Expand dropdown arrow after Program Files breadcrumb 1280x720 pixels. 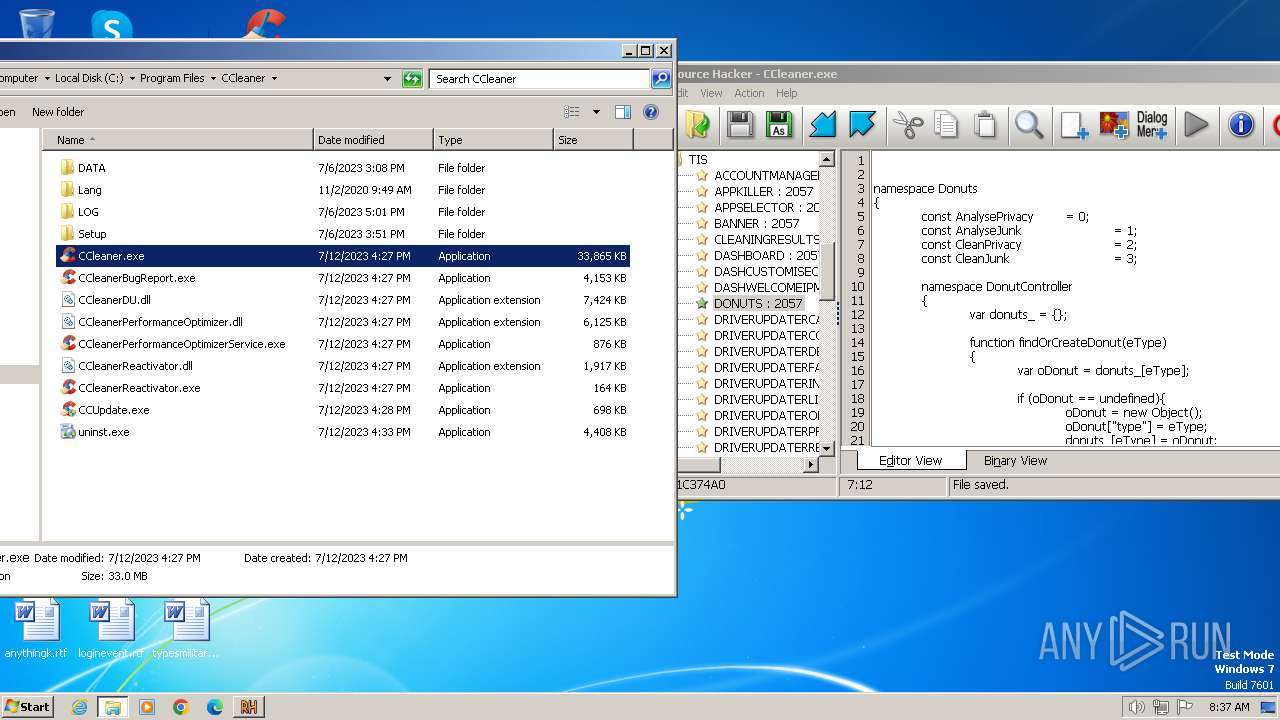tap(212, 78)
